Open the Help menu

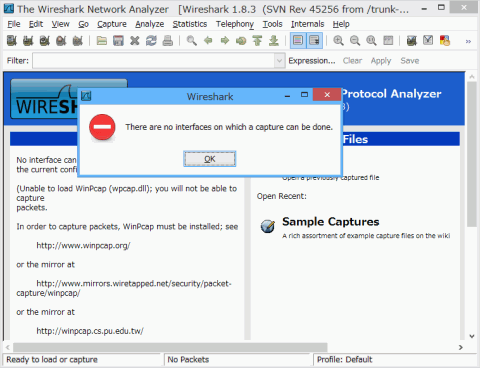click(341, 24)
